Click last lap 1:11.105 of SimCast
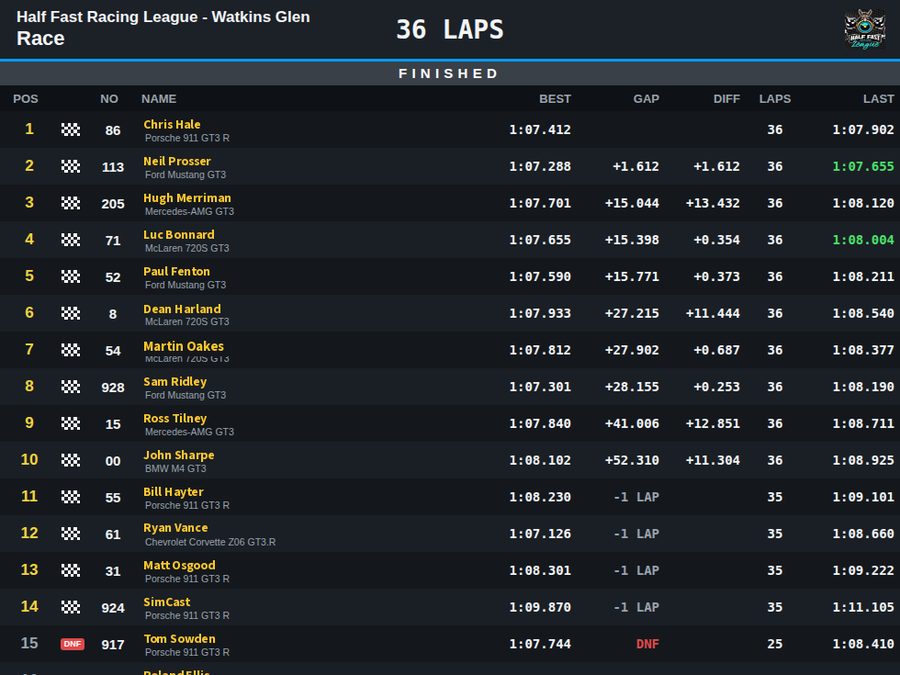This screenshot has height=675, width=900. (863, 607)
